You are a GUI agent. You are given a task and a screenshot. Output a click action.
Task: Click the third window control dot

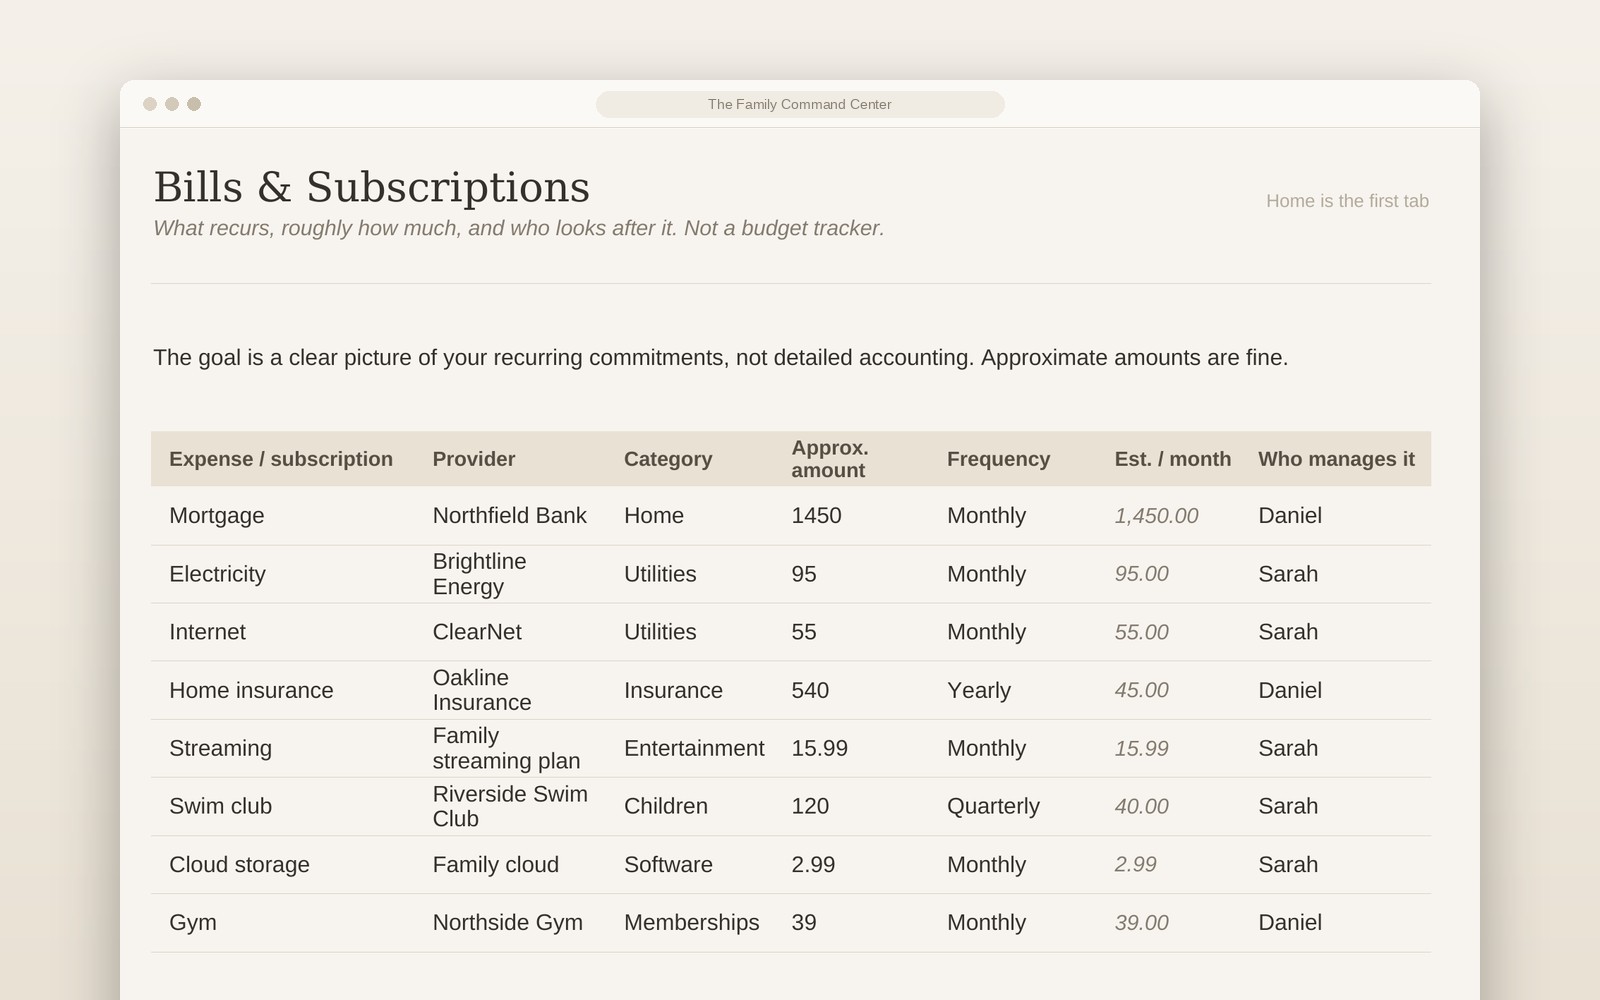[194, 104]
